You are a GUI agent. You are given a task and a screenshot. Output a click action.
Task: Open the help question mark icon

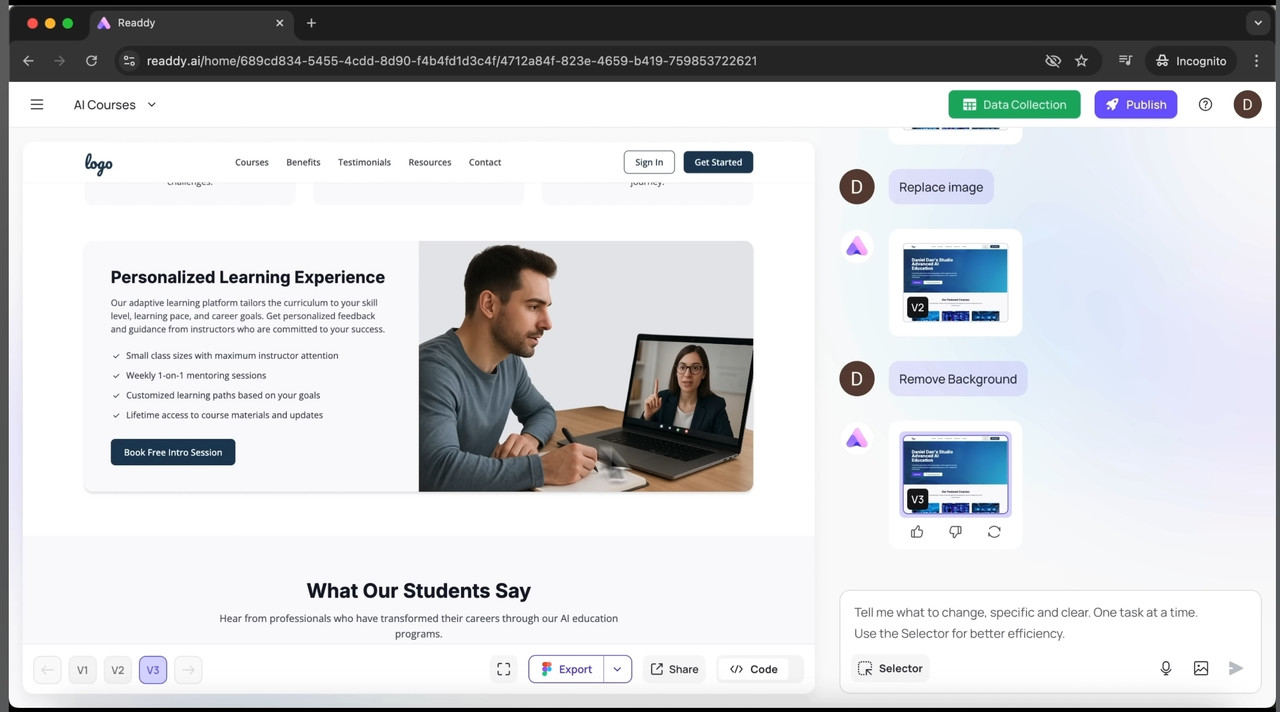coord(1205,104)
